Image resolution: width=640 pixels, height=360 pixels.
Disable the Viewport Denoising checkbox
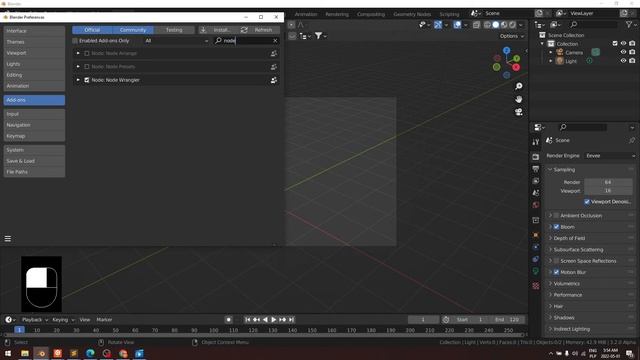pos(587,202)
